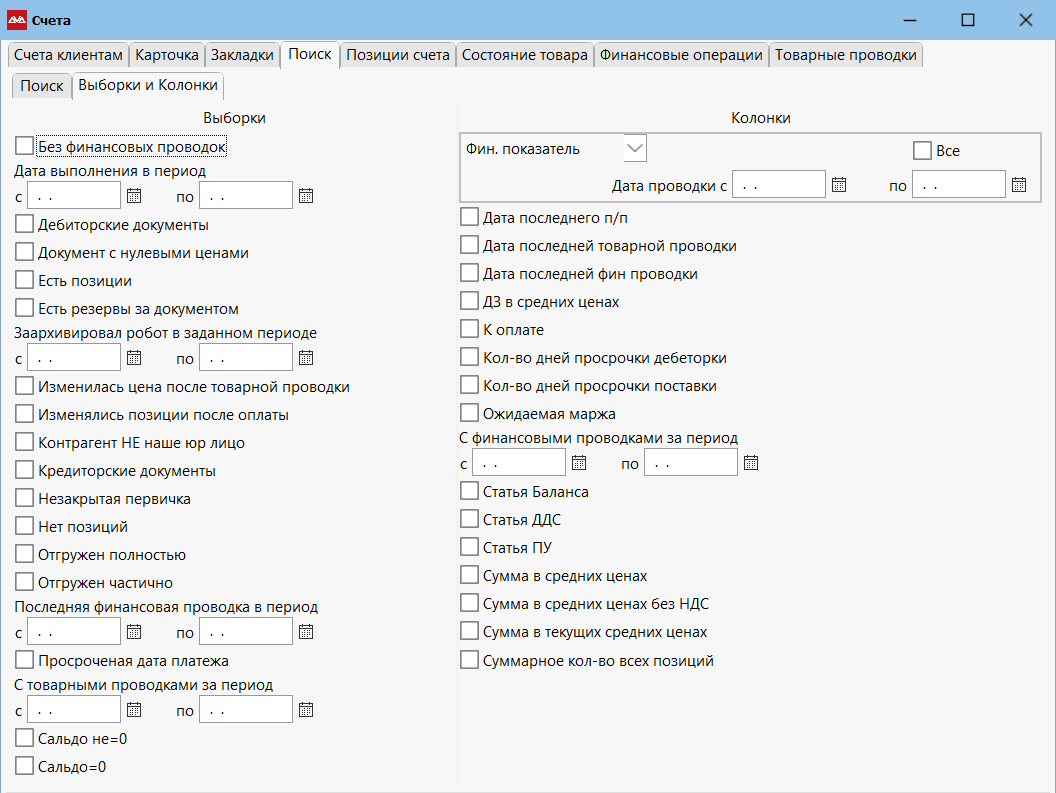Open calendar for 'Заархивировал робот' start date
Screen dimensions: 1056x793
pyautogui.click(x=134, y=358)
